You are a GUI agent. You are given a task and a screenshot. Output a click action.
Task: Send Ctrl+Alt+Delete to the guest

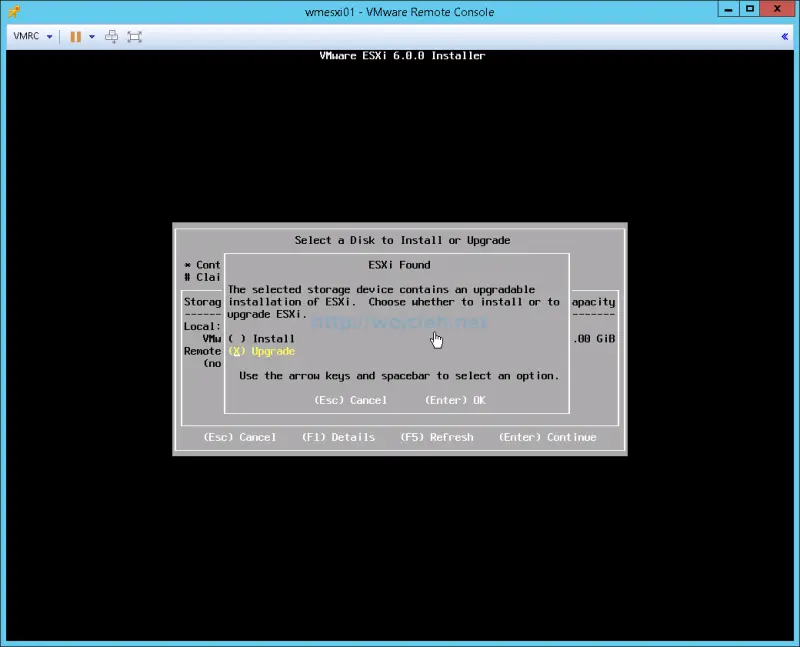coord(110,36)
